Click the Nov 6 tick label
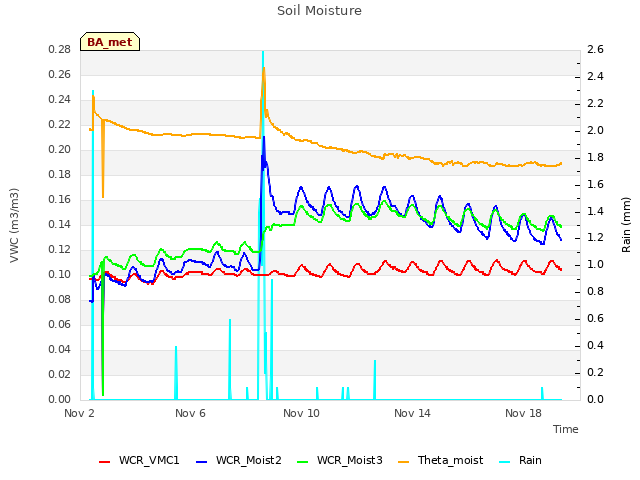This screenshot has width=640, height=480. (x=190, y=413)
